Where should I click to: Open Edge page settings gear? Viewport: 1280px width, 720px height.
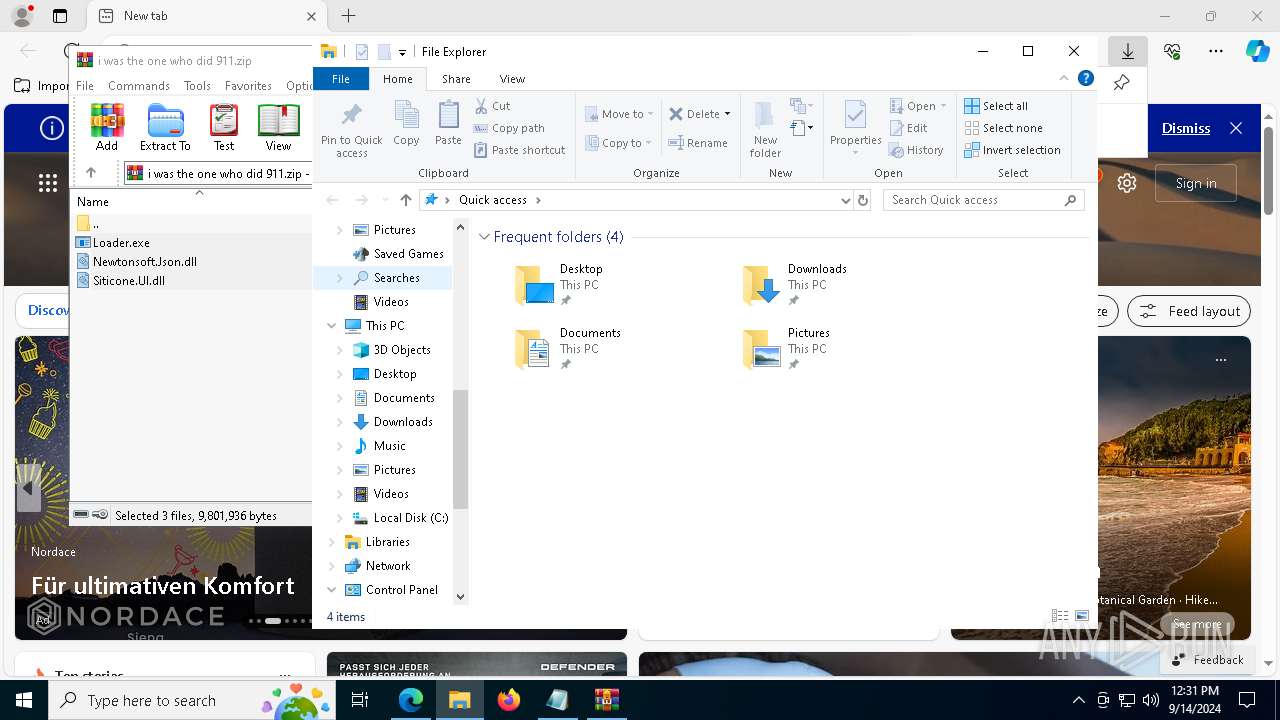pyautogui.click(x=1127, y=183)
